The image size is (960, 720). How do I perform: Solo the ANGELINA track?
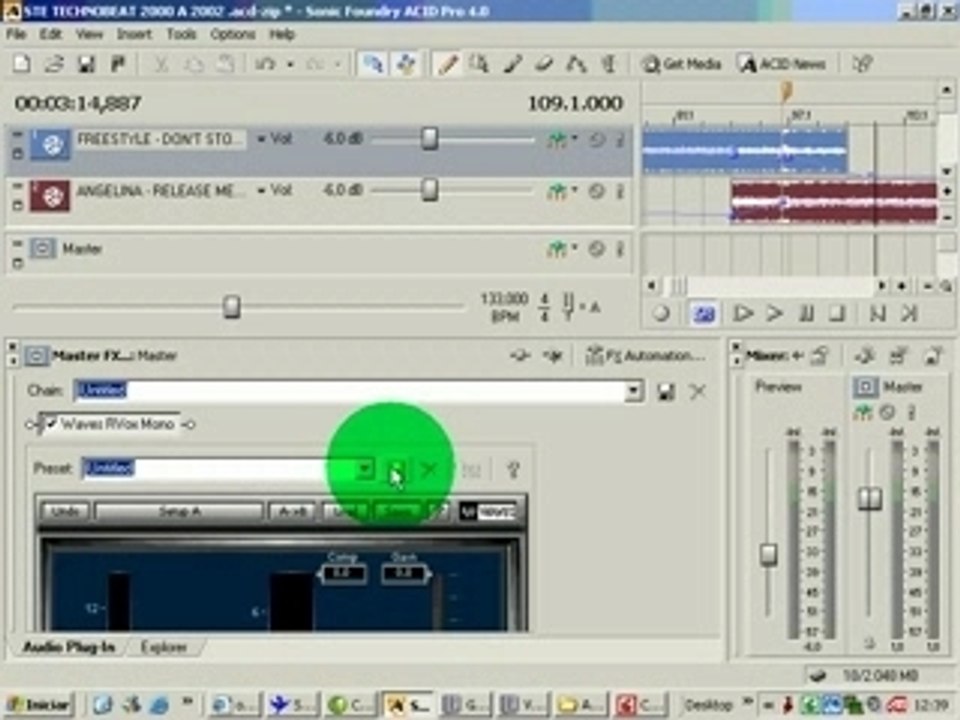(620, 192)
